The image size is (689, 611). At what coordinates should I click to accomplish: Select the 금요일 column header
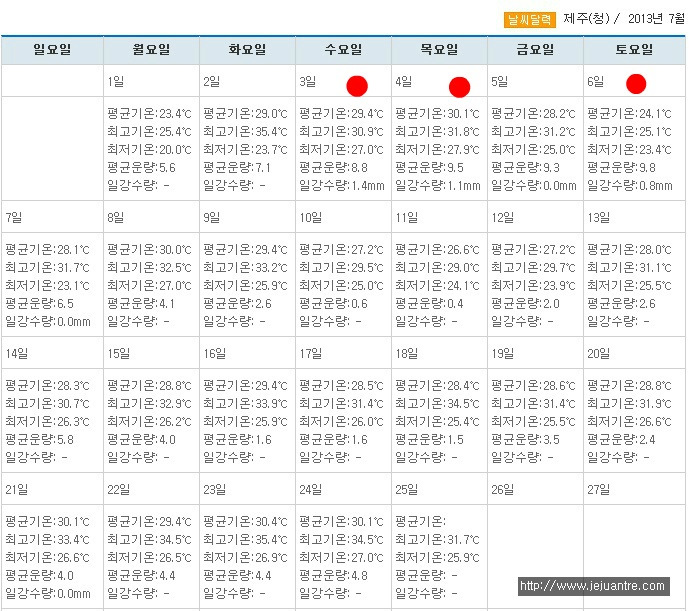(x=535, y=50)
